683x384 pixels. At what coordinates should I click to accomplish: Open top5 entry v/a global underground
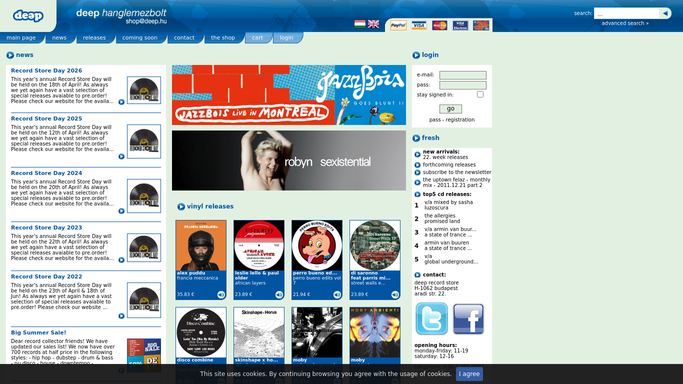451,259
